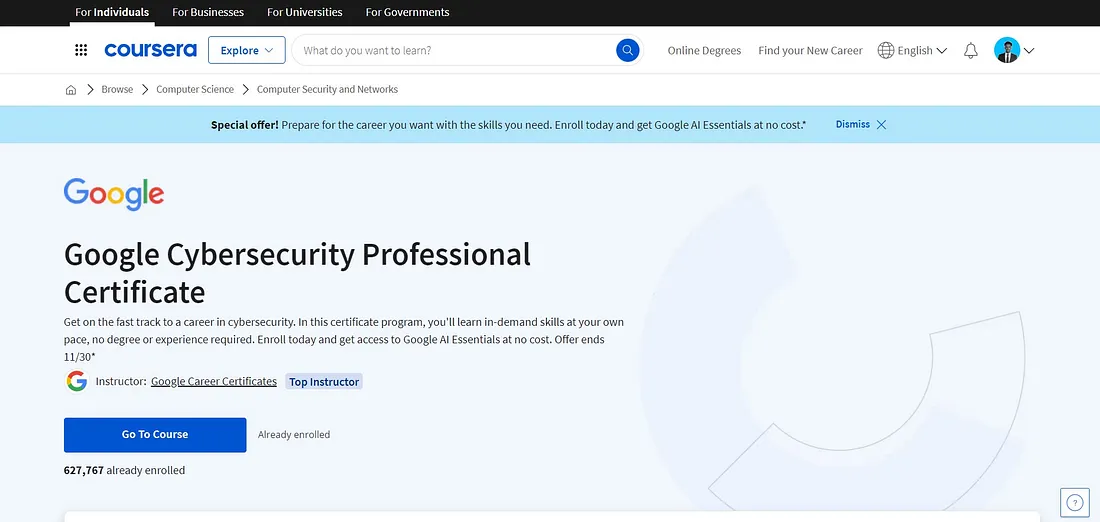Focus the What do you want to learn field

pos(456,51)
